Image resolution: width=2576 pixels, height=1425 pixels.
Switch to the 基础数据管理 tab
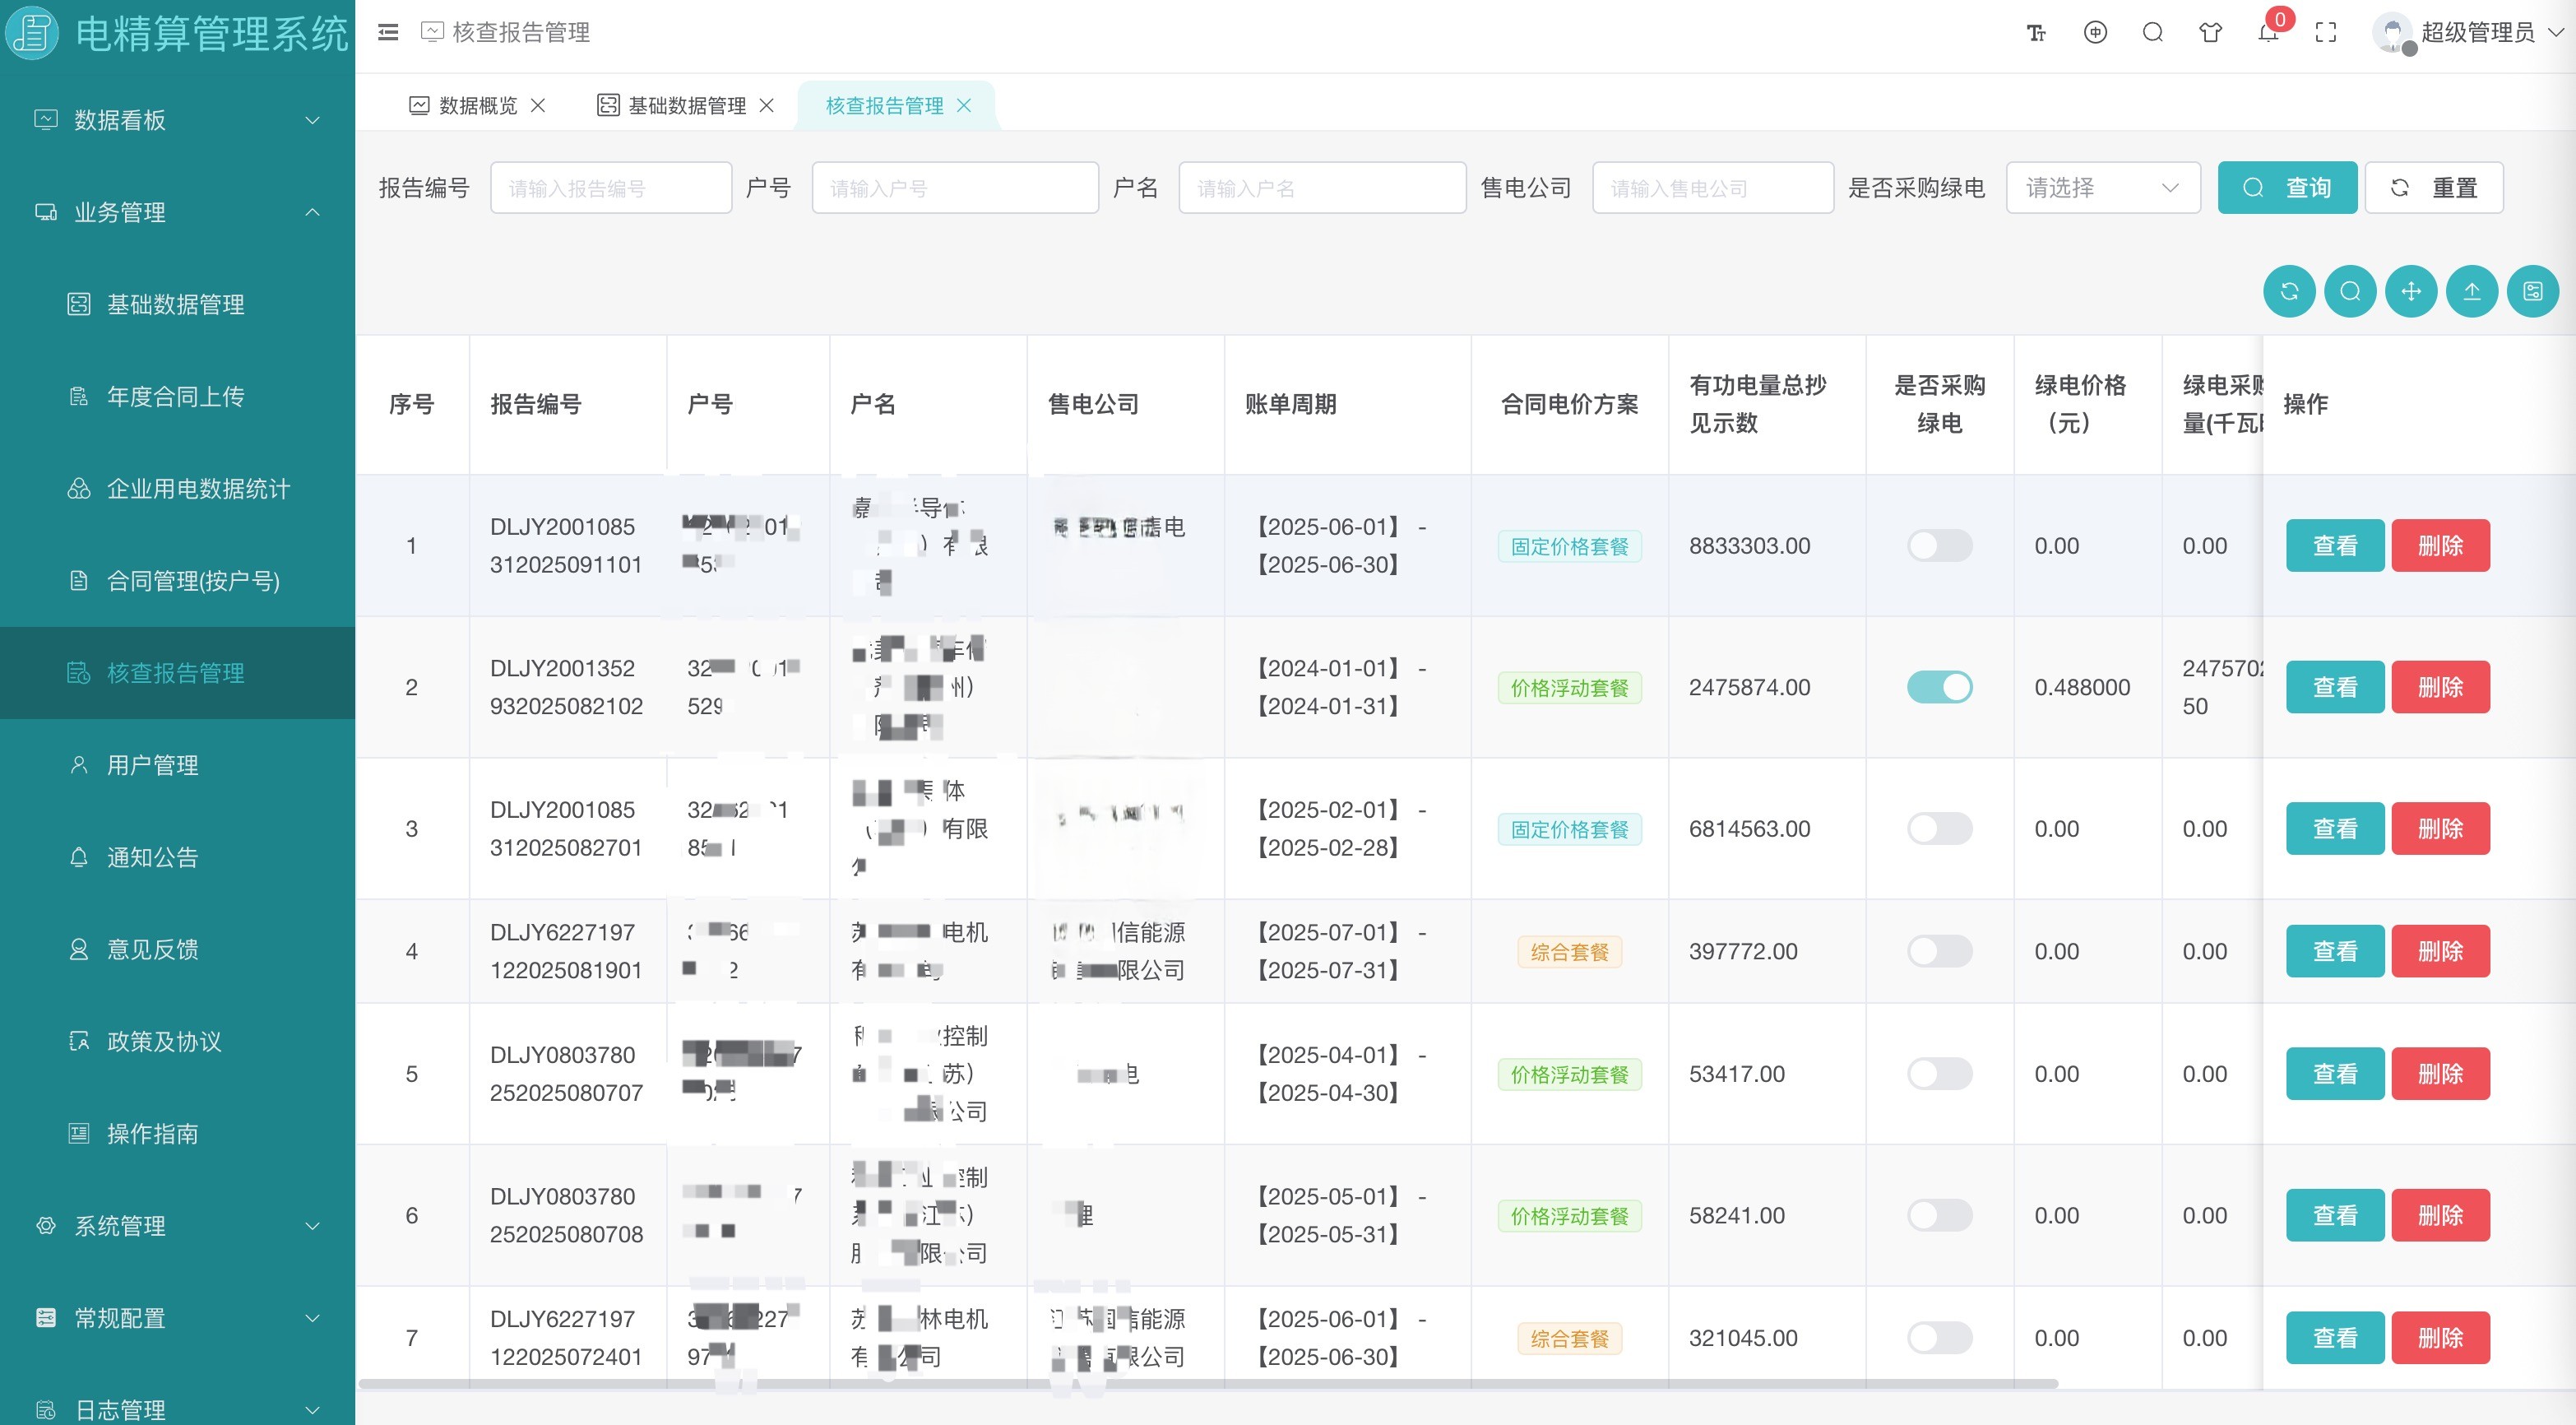pos(686,106)
